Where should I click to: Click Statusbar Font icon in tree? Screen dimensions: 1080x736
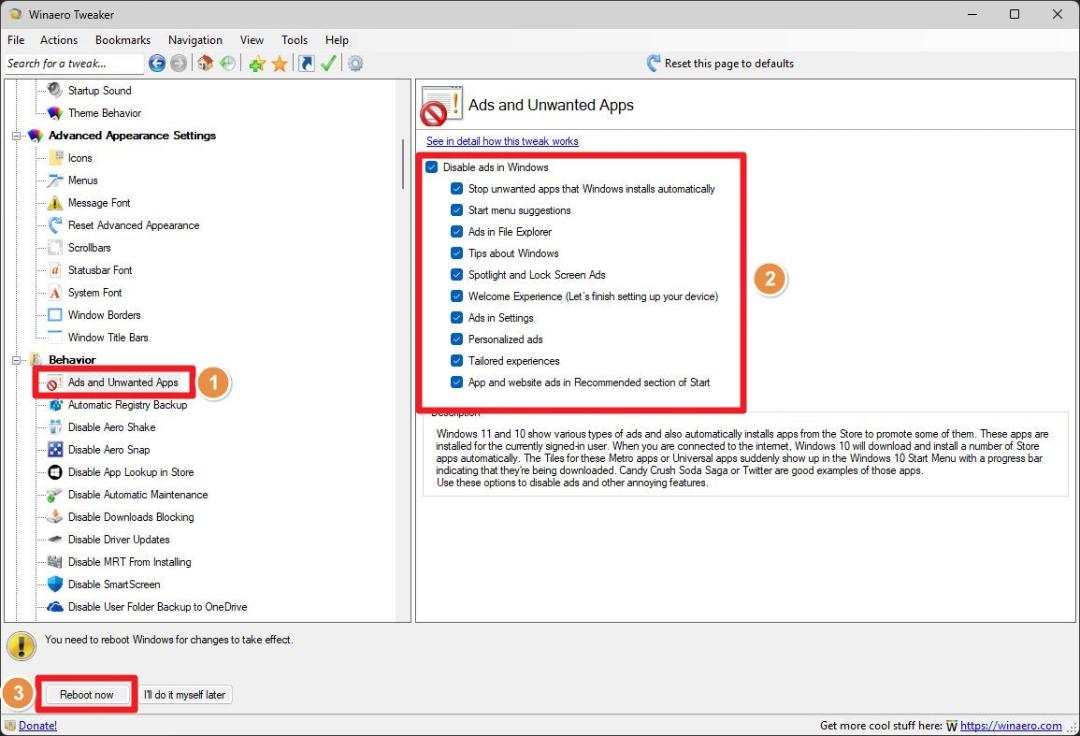(54, 270)
